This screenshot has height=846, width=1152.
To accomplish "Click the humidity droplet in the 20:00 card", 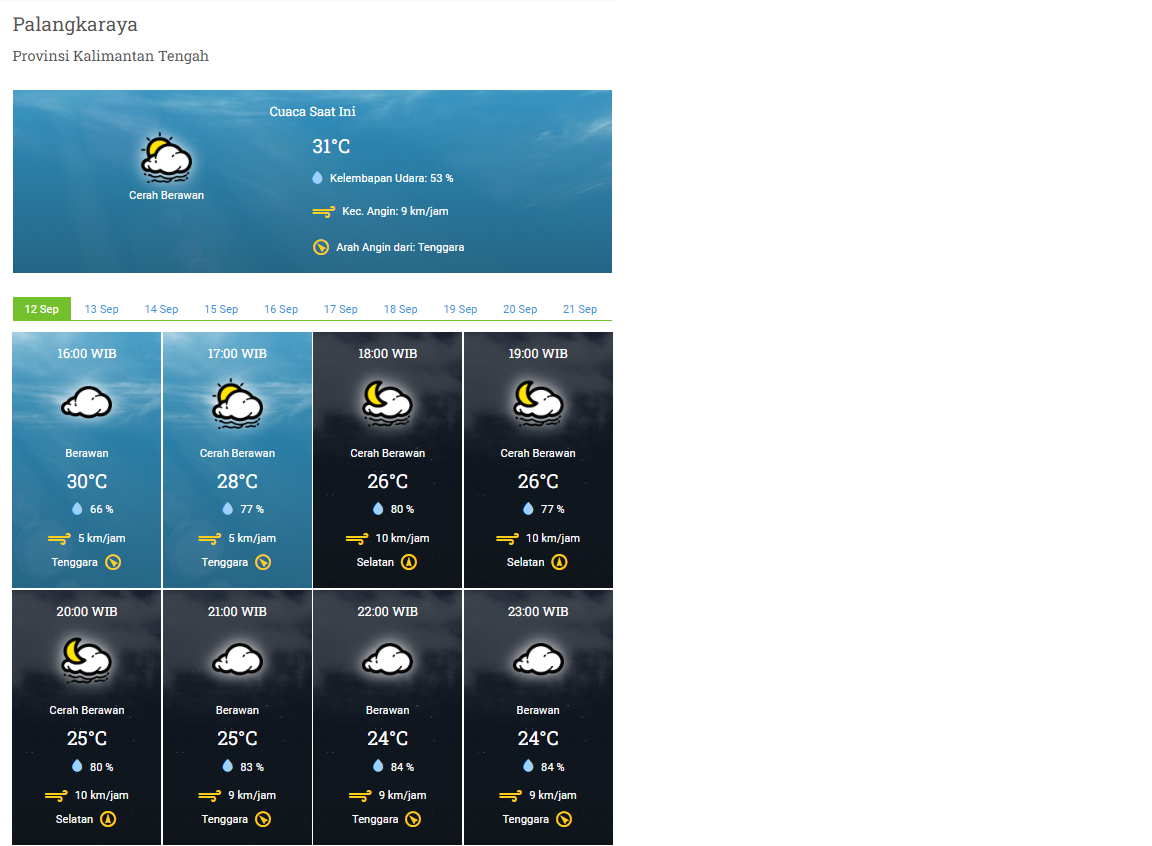I will point(77,766).
